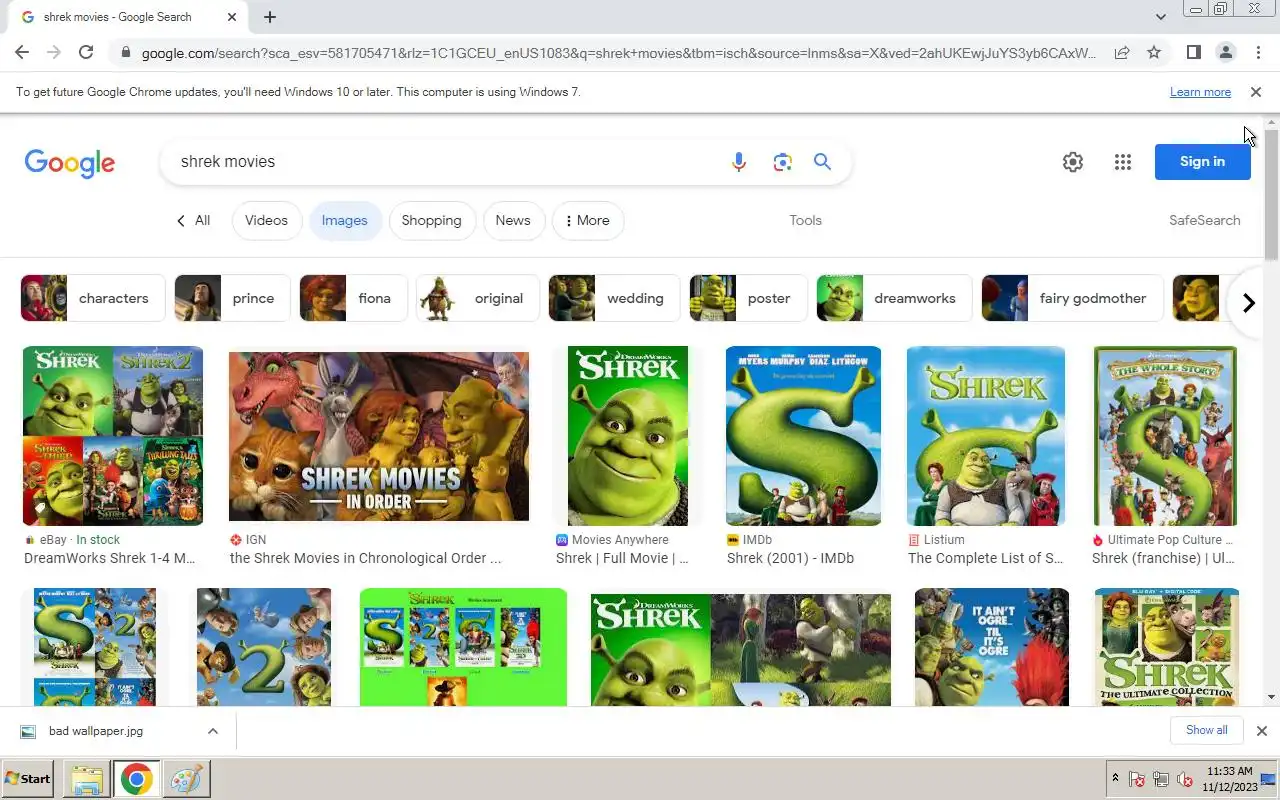Viewport: 1280px width, 800px height.
Task: Open the taskbar clock and date
Action: click(x=1230, y=779)
